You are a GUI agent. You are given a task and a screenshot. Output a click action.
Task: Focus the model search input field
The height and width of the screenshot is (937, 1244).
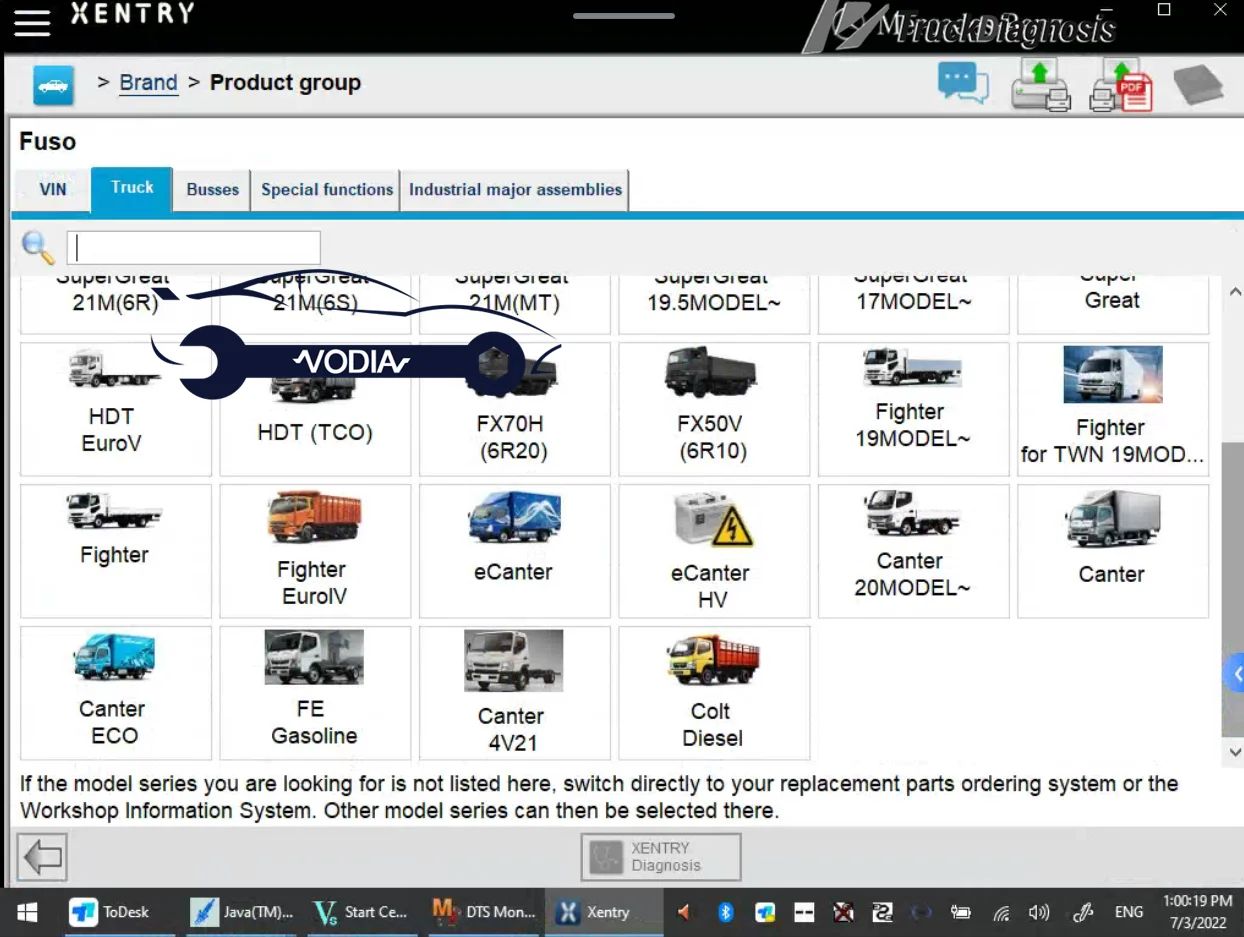(x=194, y=248)
